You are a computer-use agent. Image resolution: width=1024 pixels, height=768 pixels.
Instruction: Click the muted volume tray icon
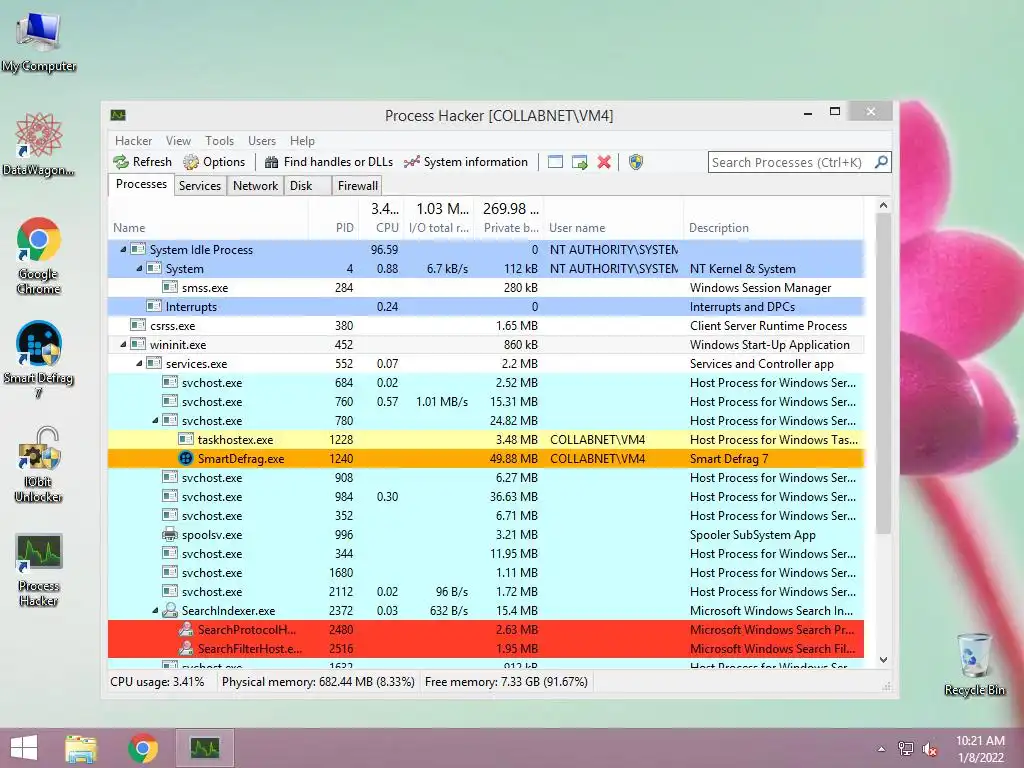tap(930, 749)
